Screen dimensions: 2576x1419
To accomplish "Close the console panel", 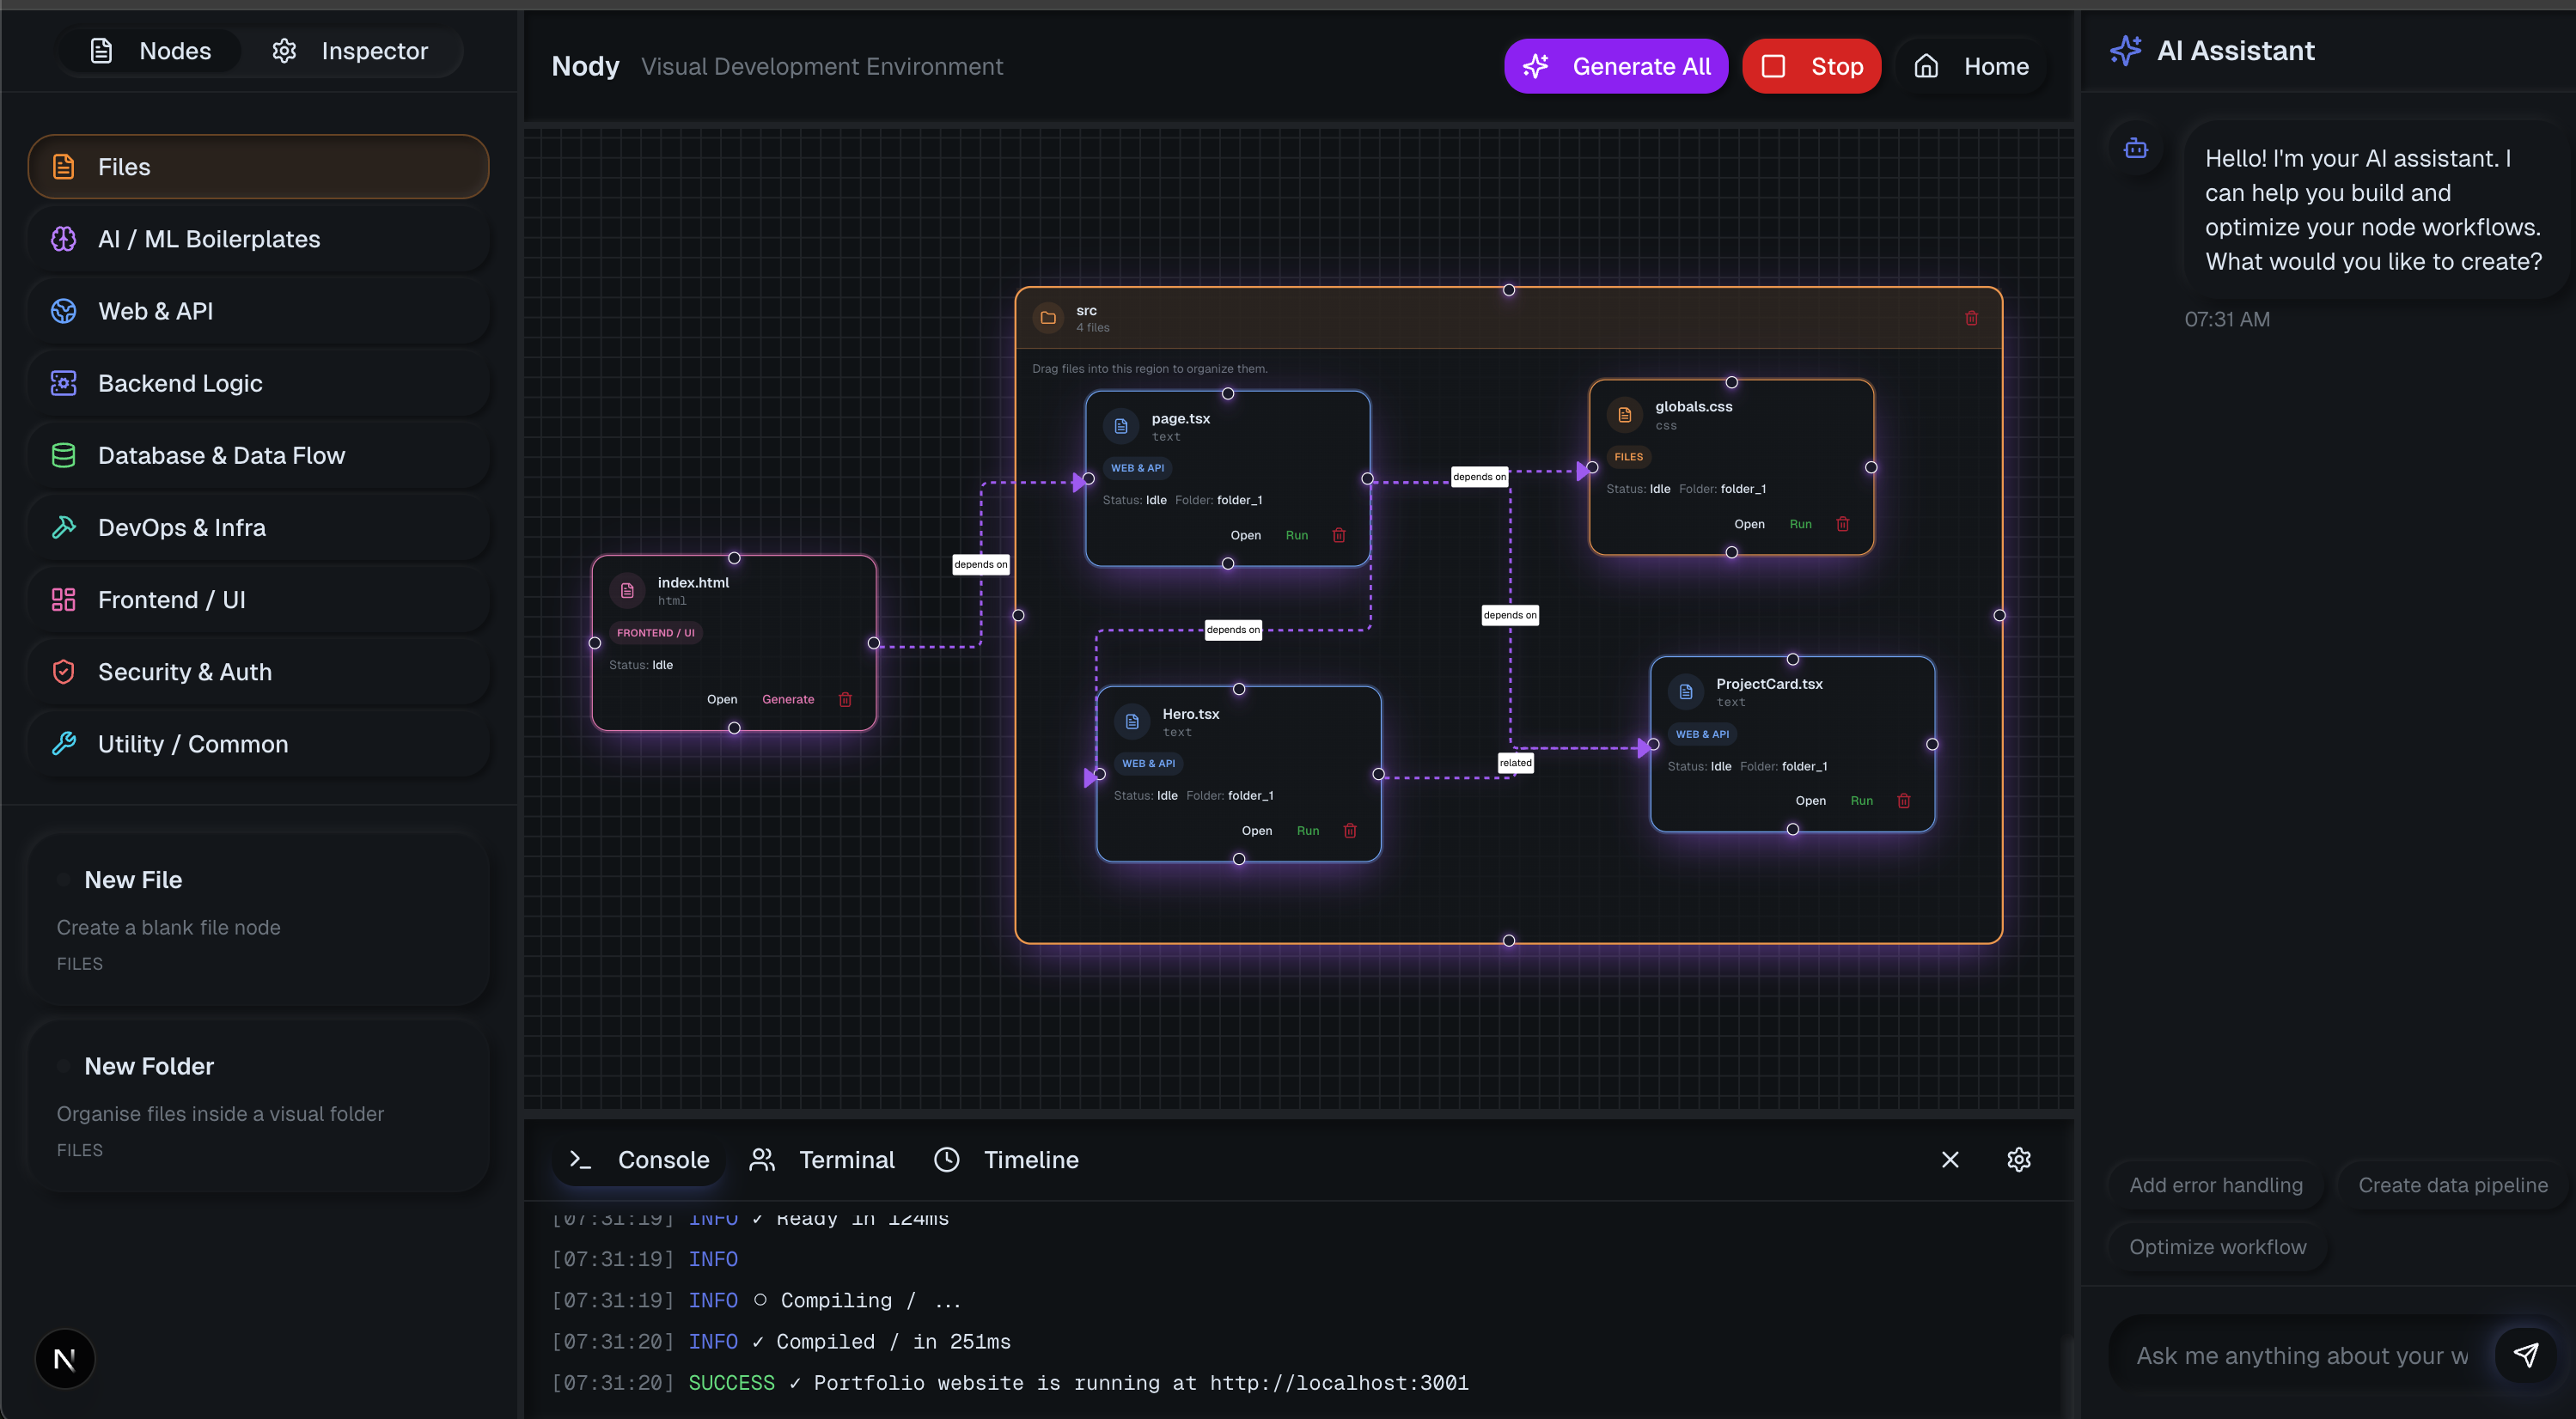I will point(1949,1159).
